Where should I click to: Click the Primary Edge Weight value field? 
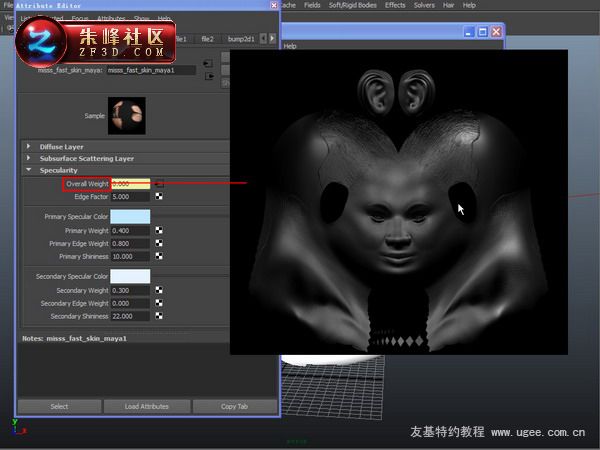point(130,244)
